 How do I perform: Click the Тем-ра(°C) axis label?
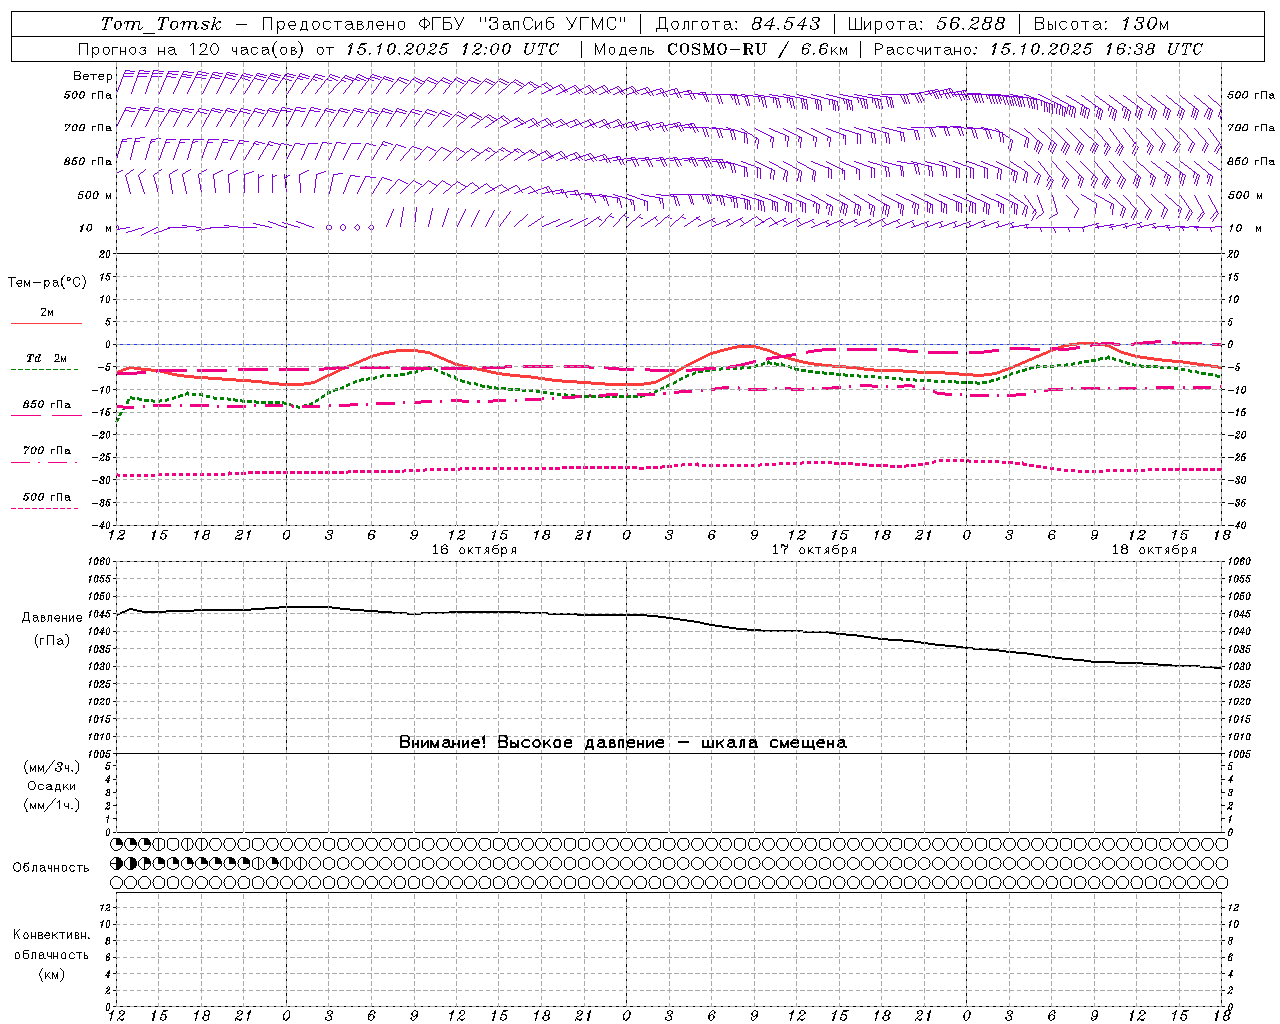click(47, 283)
